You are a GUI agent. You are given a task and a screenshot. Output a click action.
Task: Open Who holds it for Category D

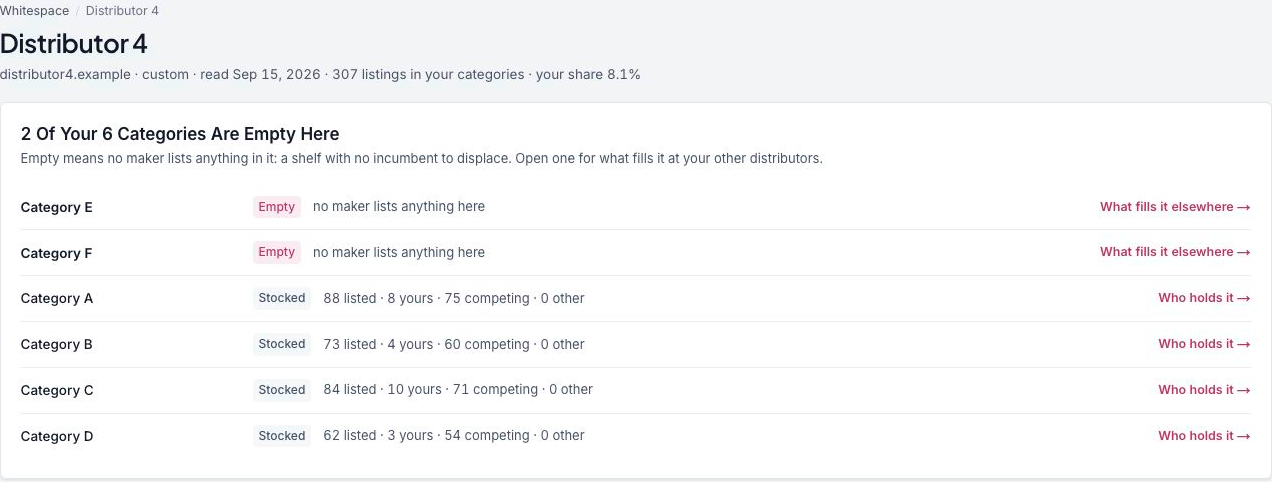(1204, 436)
